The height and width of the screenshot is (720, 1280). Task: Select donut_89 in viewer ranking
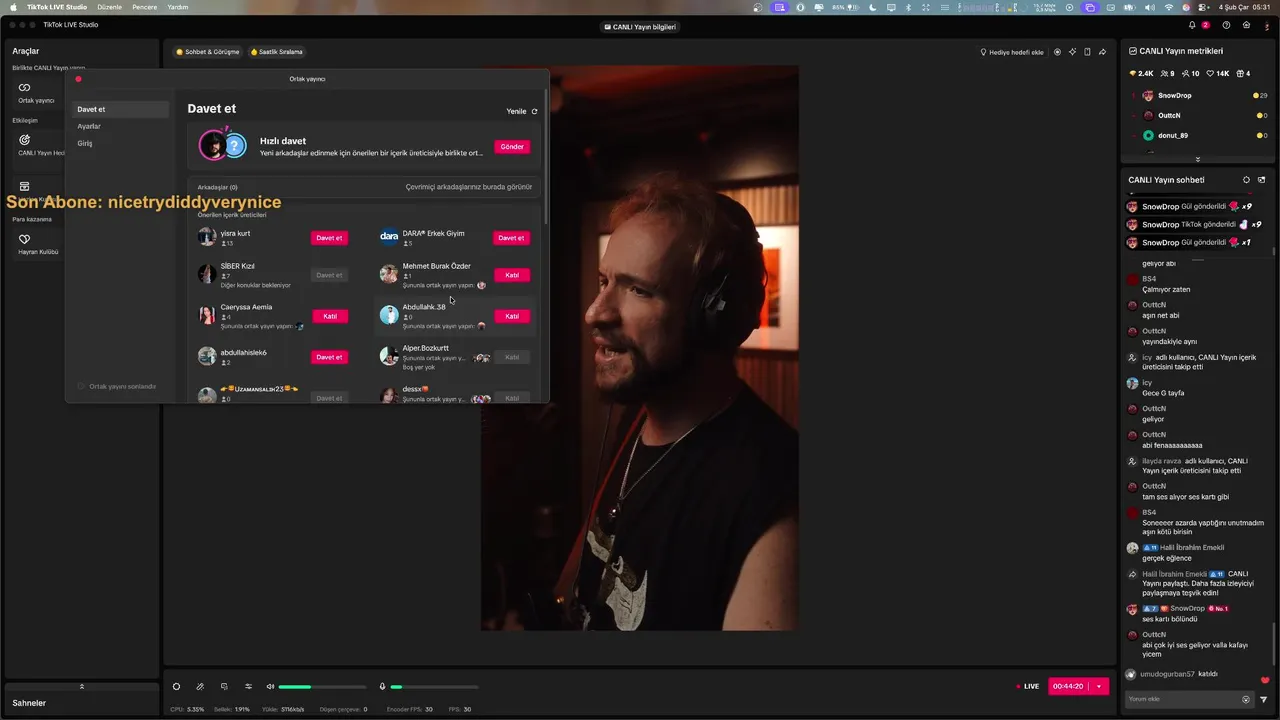coord(1200,135)
